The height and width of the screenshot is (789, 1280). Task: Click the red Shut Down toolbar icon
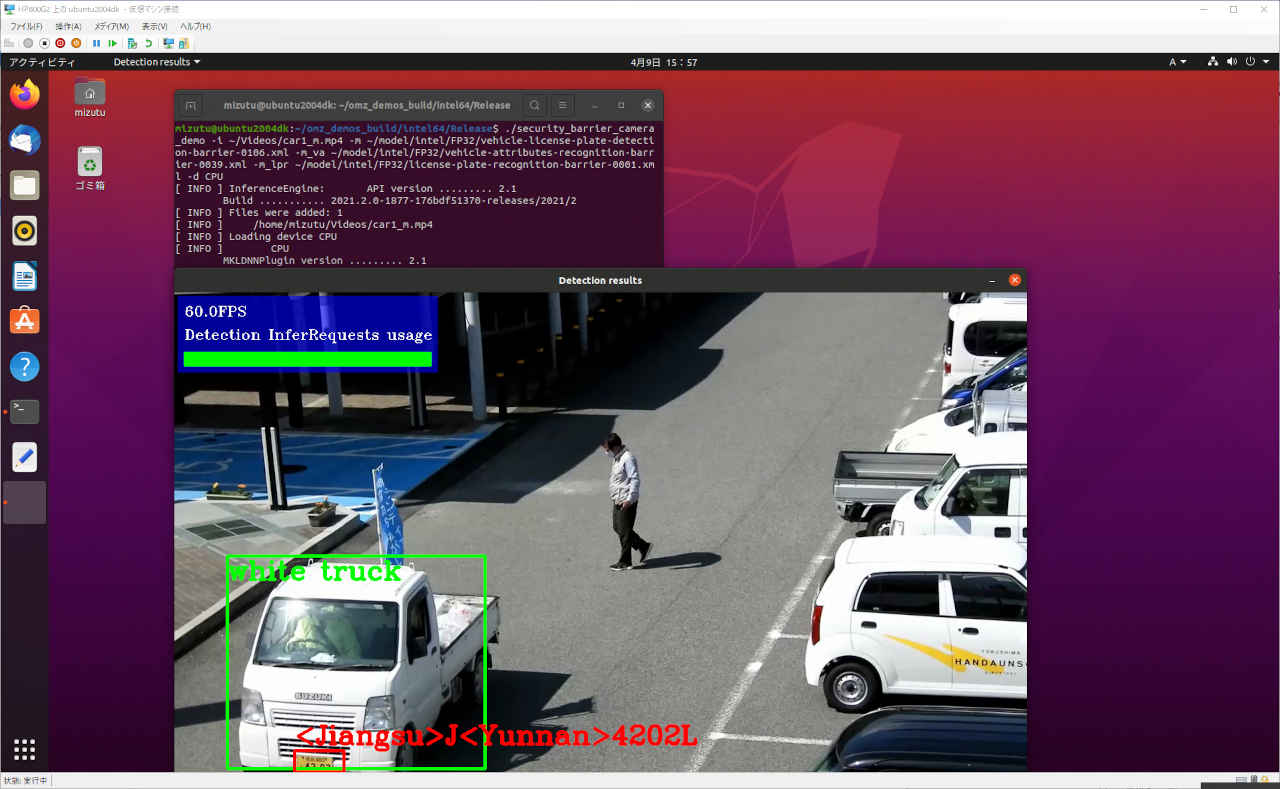point(60,43)
